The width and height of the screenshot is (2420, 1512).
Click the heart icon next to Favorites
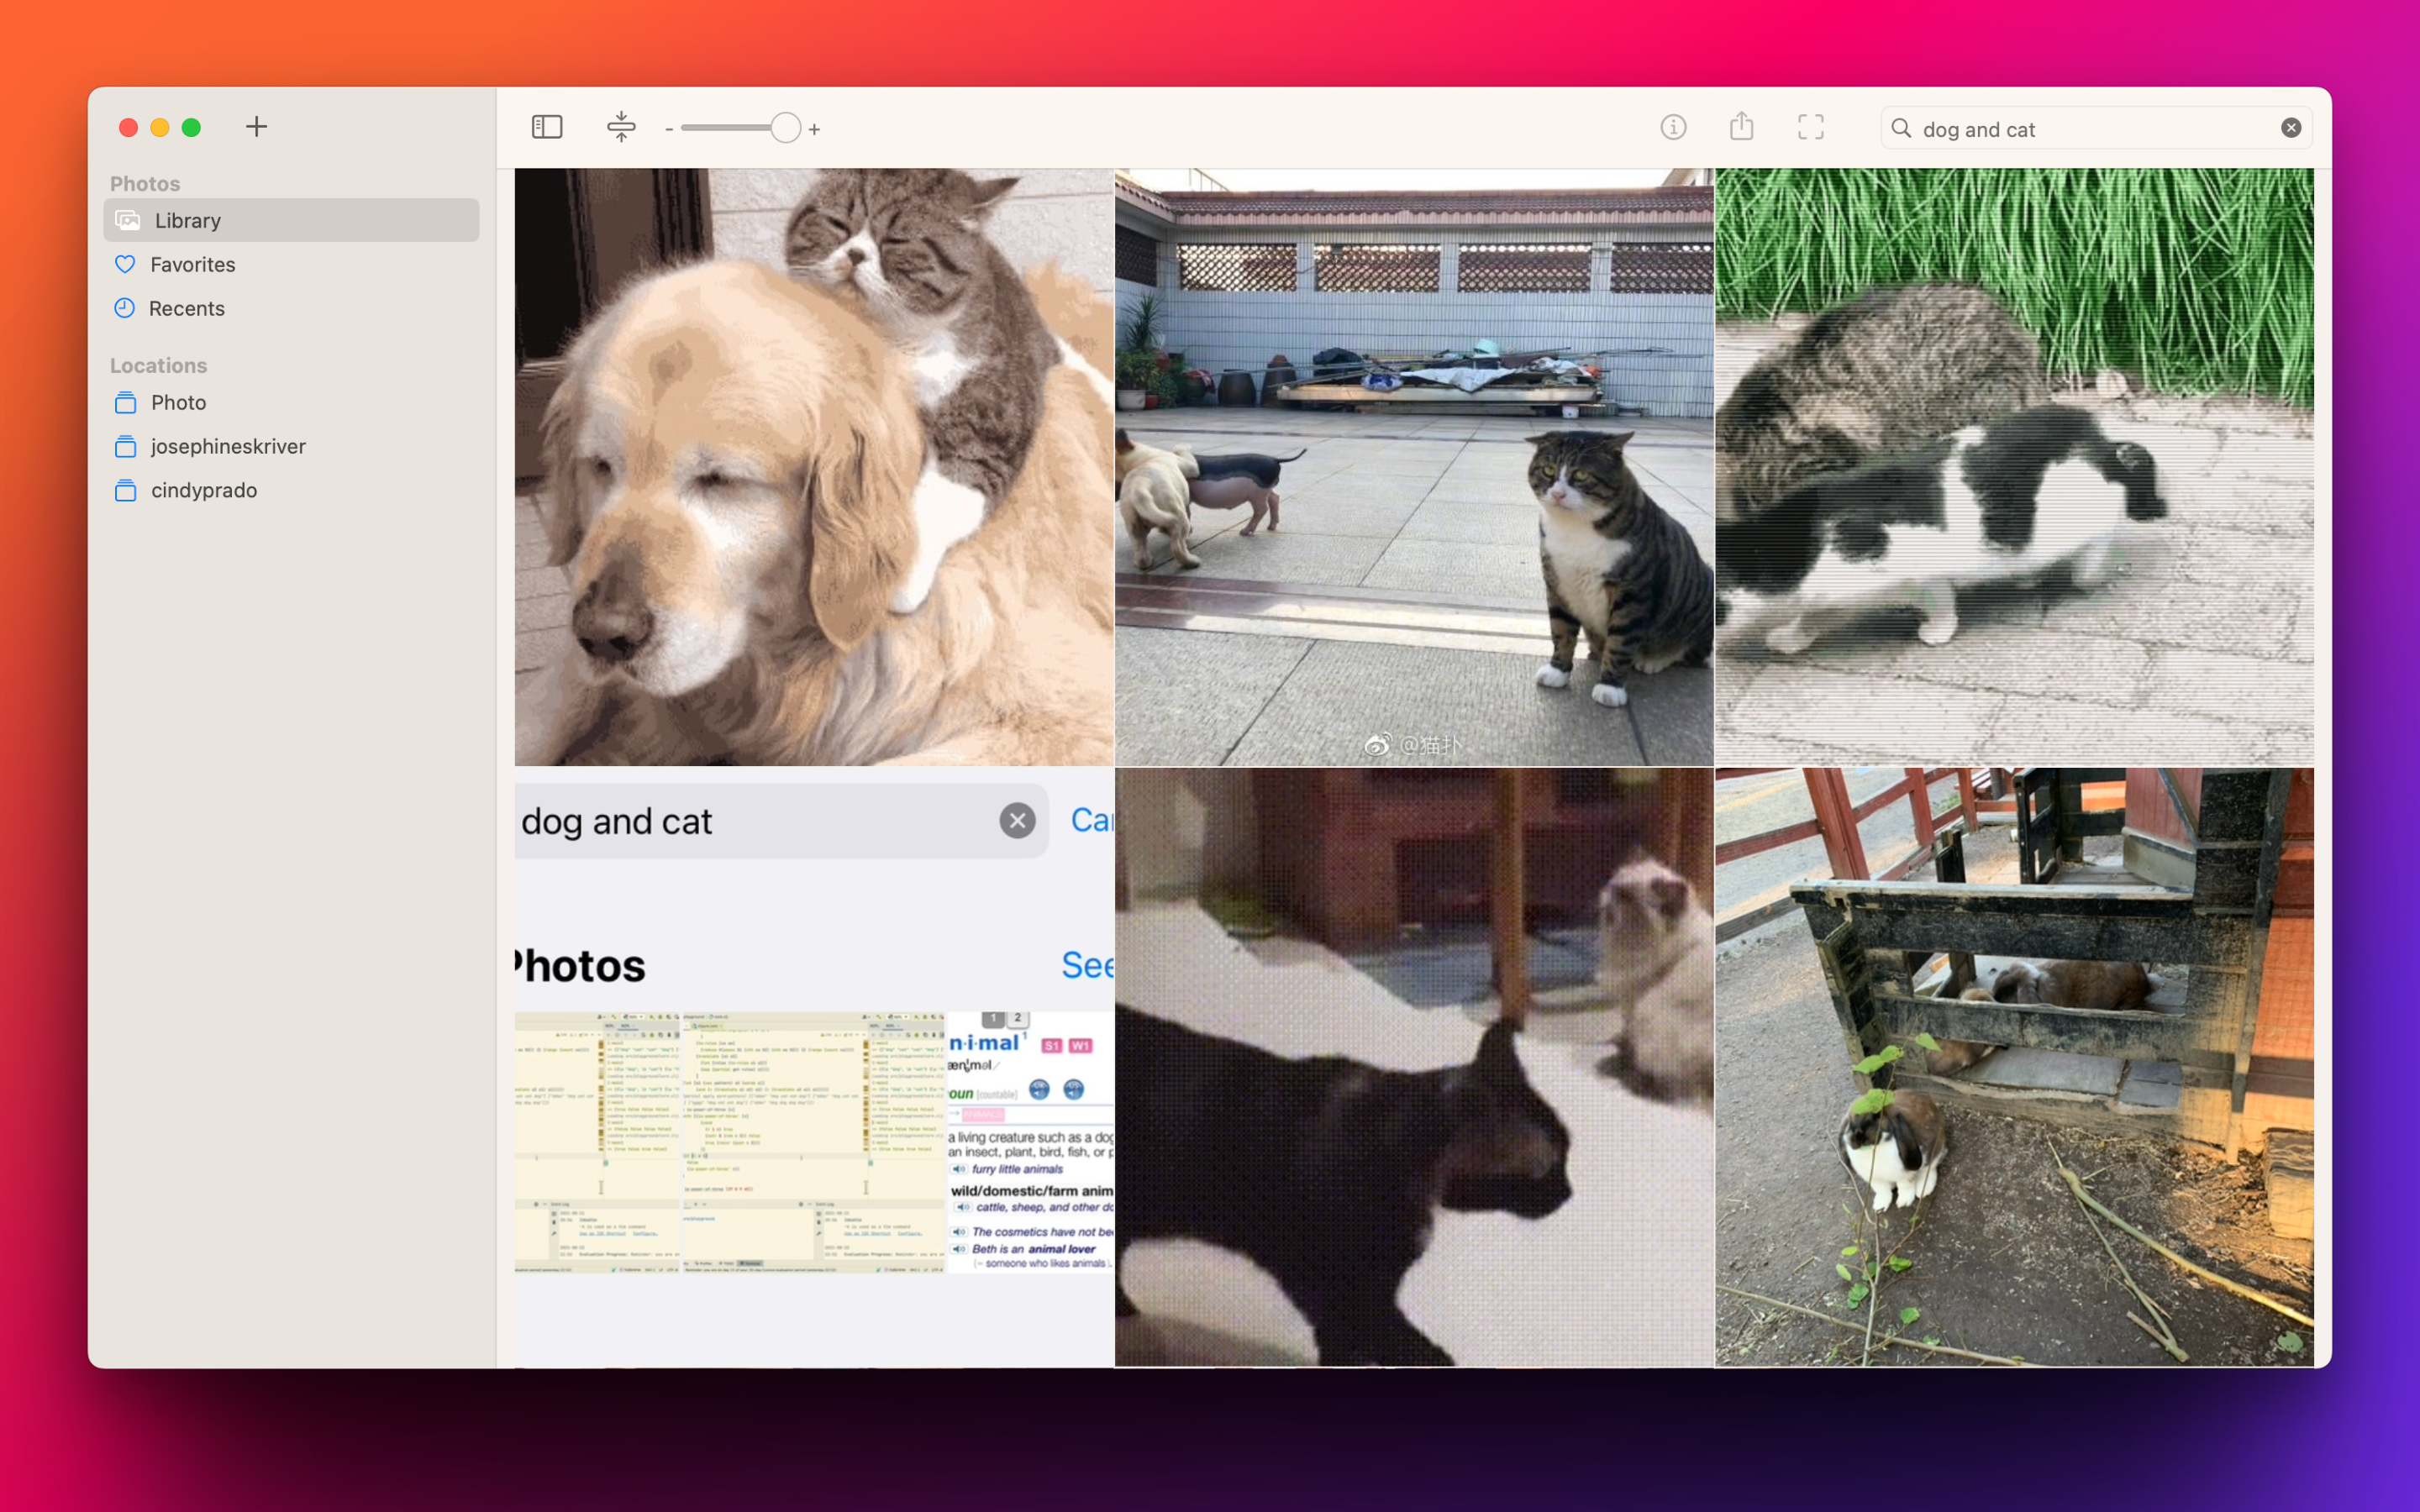[x=124, y=264]
